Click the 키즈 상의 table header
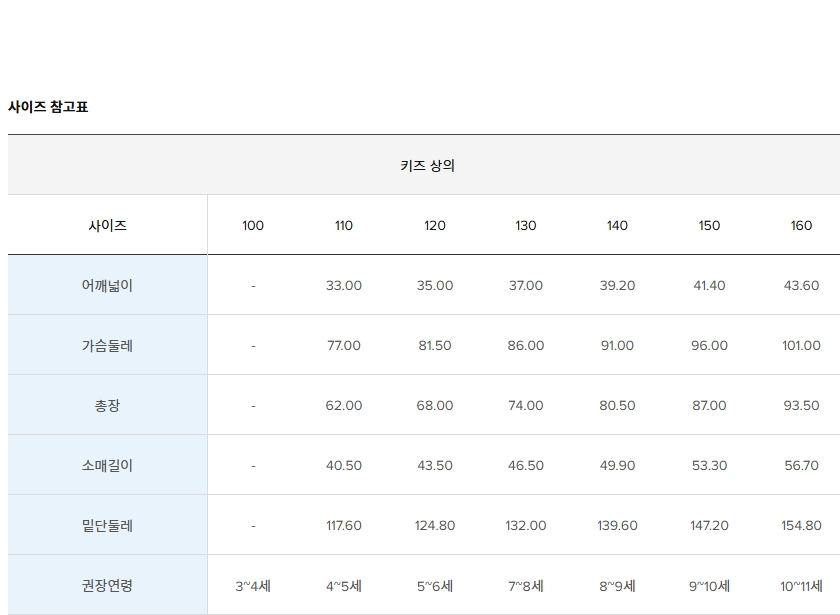The image size is (840, 615). 427,166
